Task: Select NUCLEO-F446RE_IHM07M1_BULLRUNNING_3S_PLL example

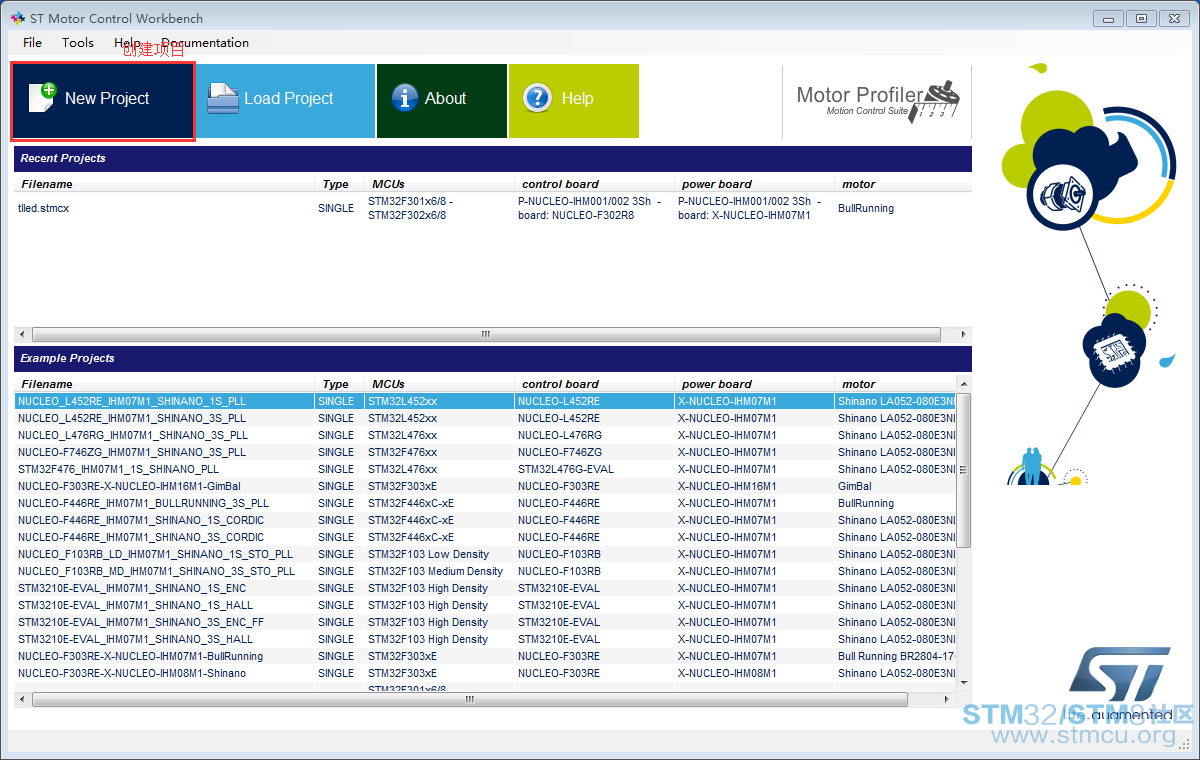Action: 486,503
